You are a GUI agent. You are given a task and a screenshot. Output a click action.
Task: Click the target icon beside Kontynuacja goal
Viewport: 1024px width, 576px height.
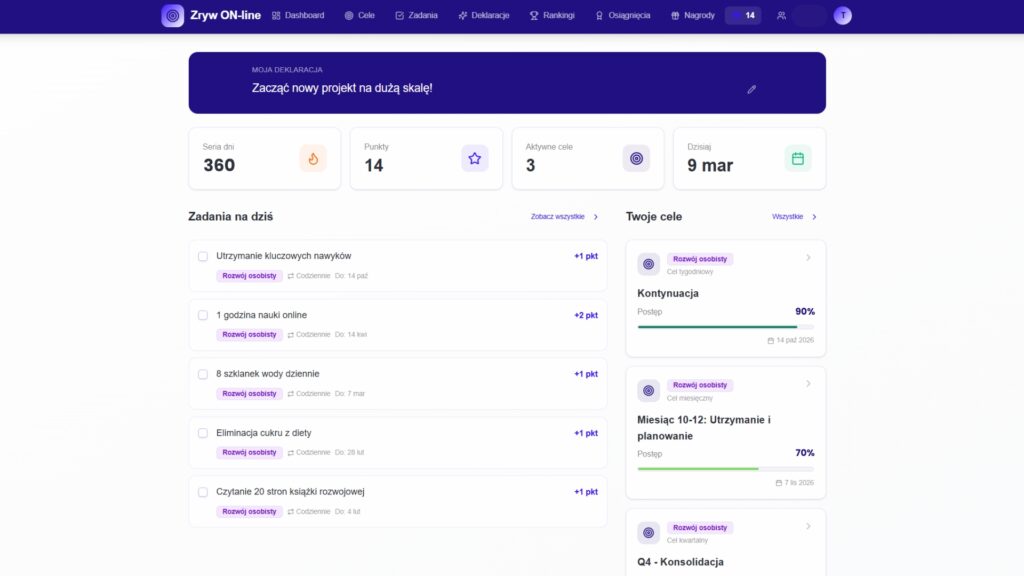(648, 264)
